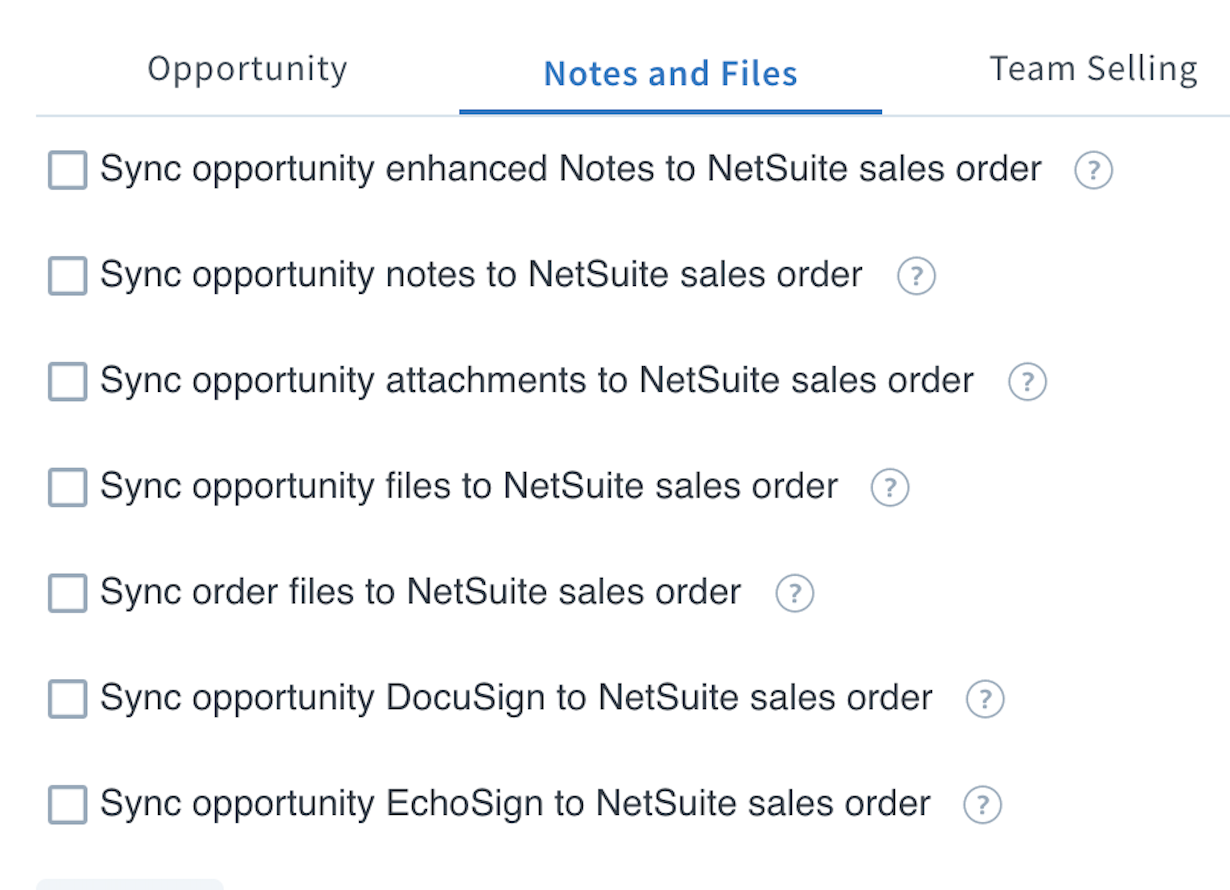Screen dimensions: 1230x890
Task: Open help icon for order files sync
Action: point(795,594)
